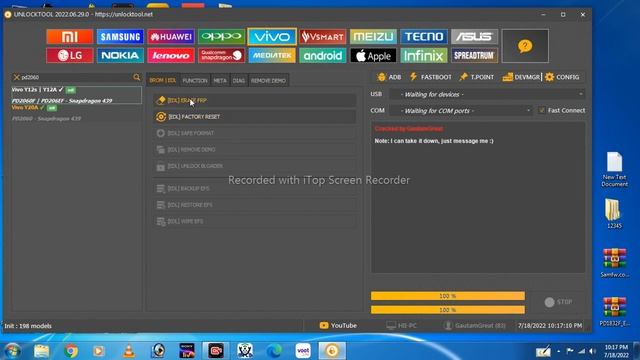Select the Meizu brand logo
The width and height of the screenshot is (640, 360).
(x=373, y=37)
